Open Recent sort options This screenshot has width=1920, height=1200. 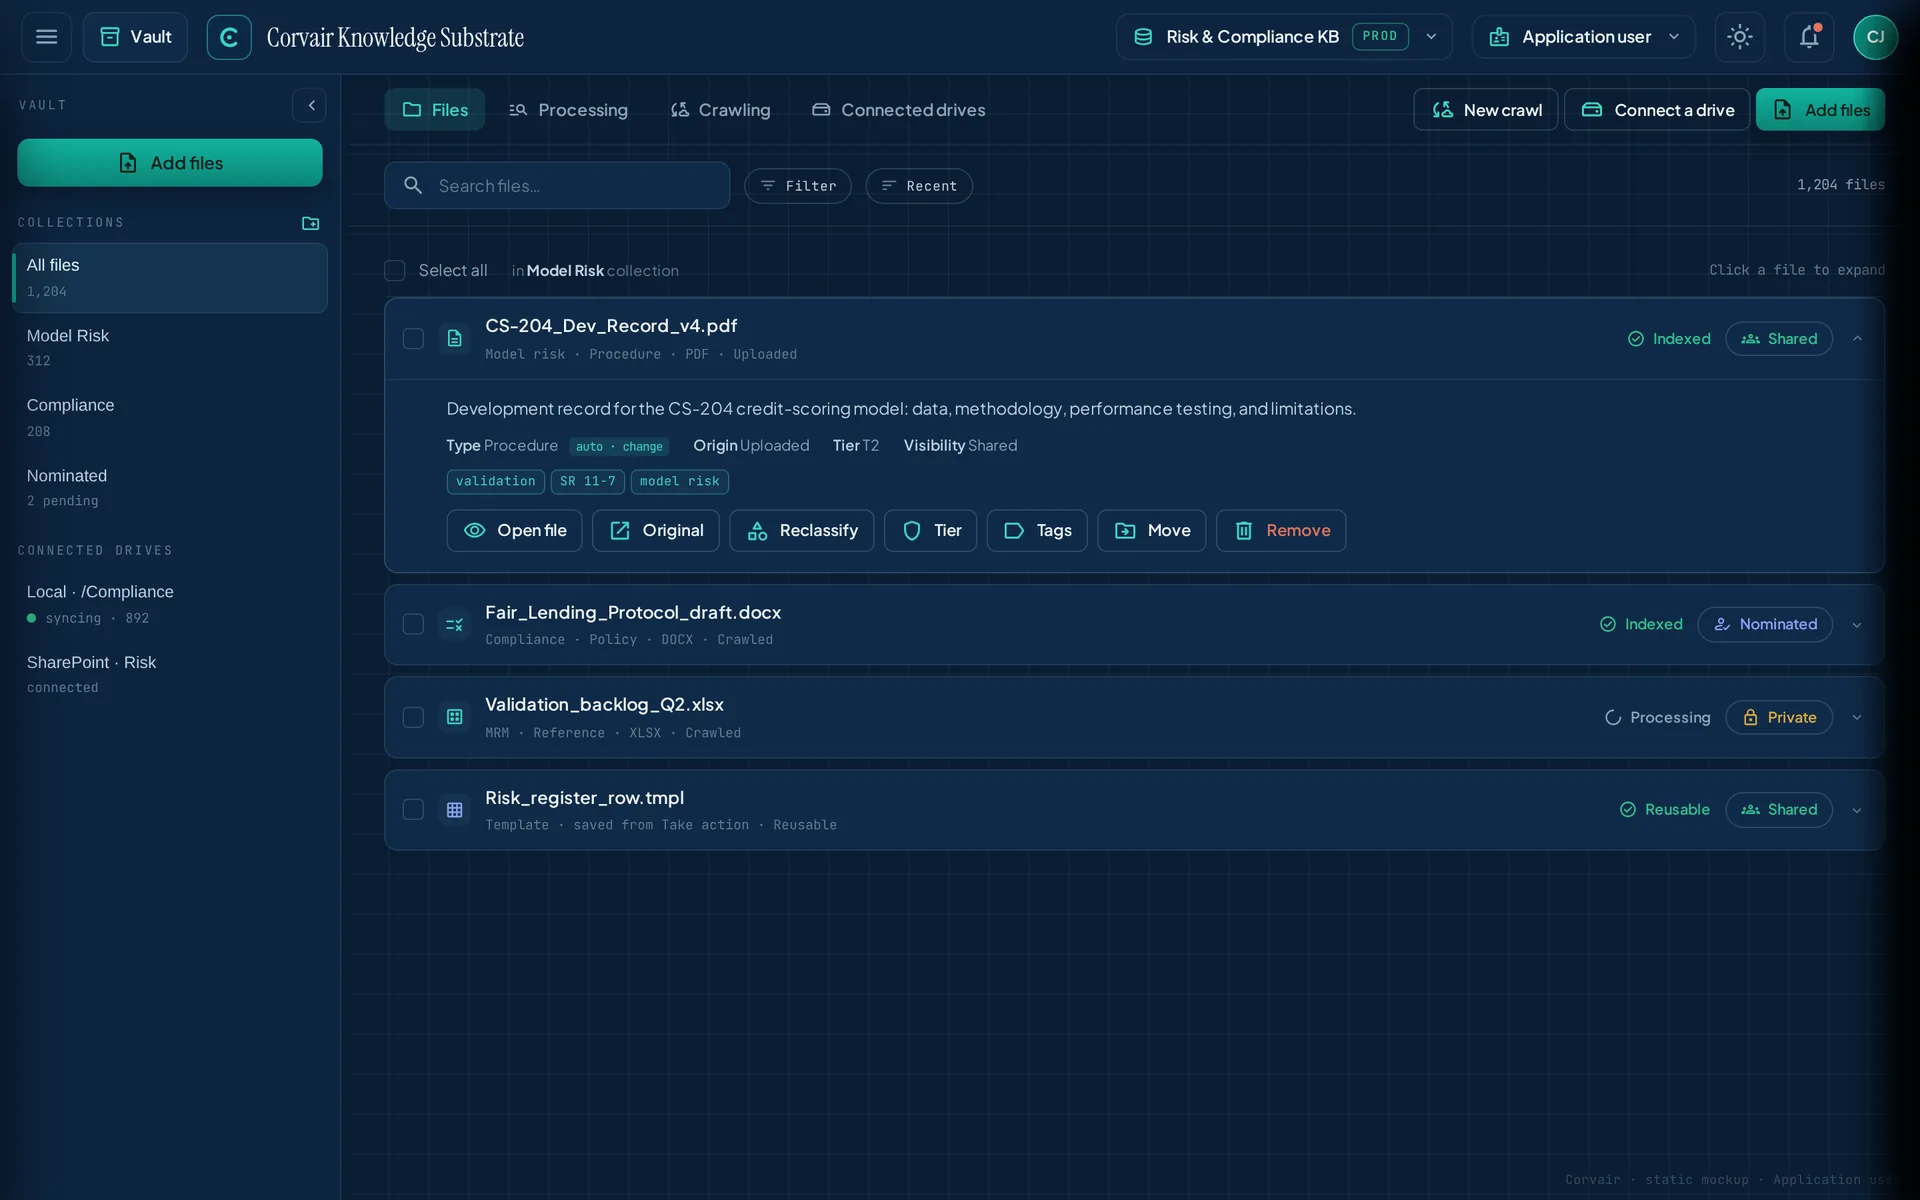[x=919, y=186]
